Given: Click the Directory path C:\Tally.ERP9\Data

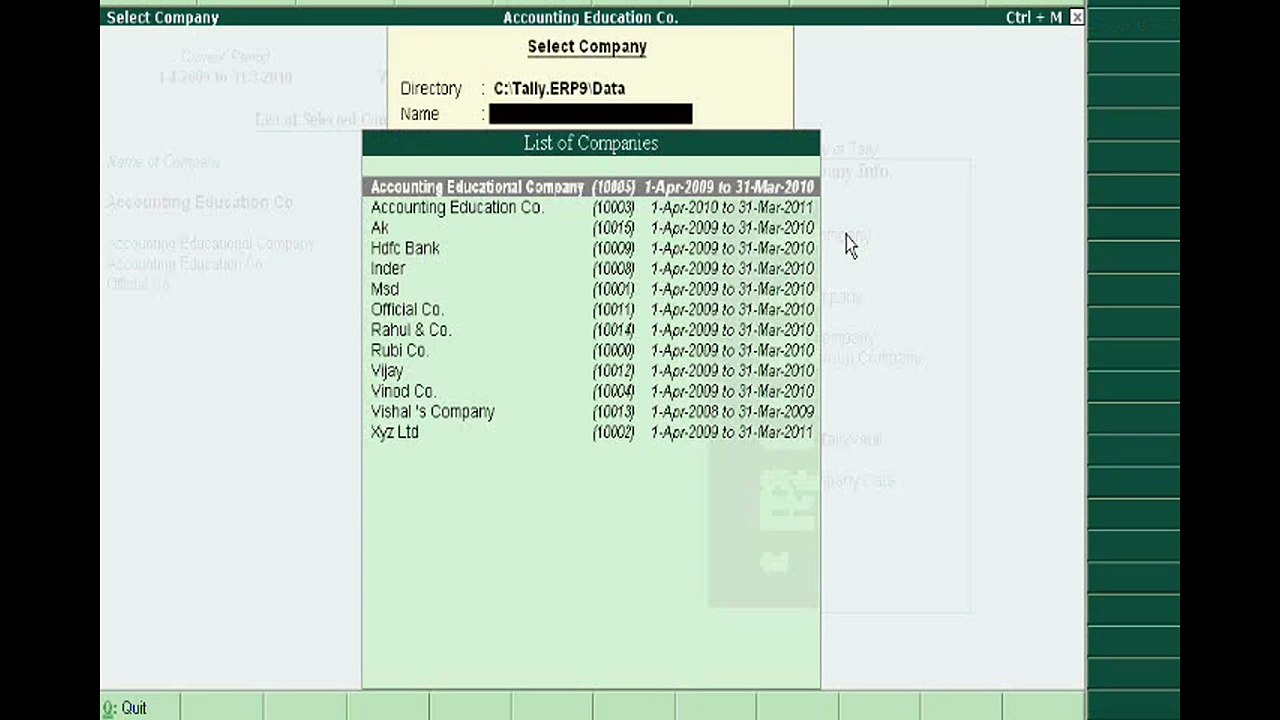Looking at the screenshot, I should click(559, 88).
